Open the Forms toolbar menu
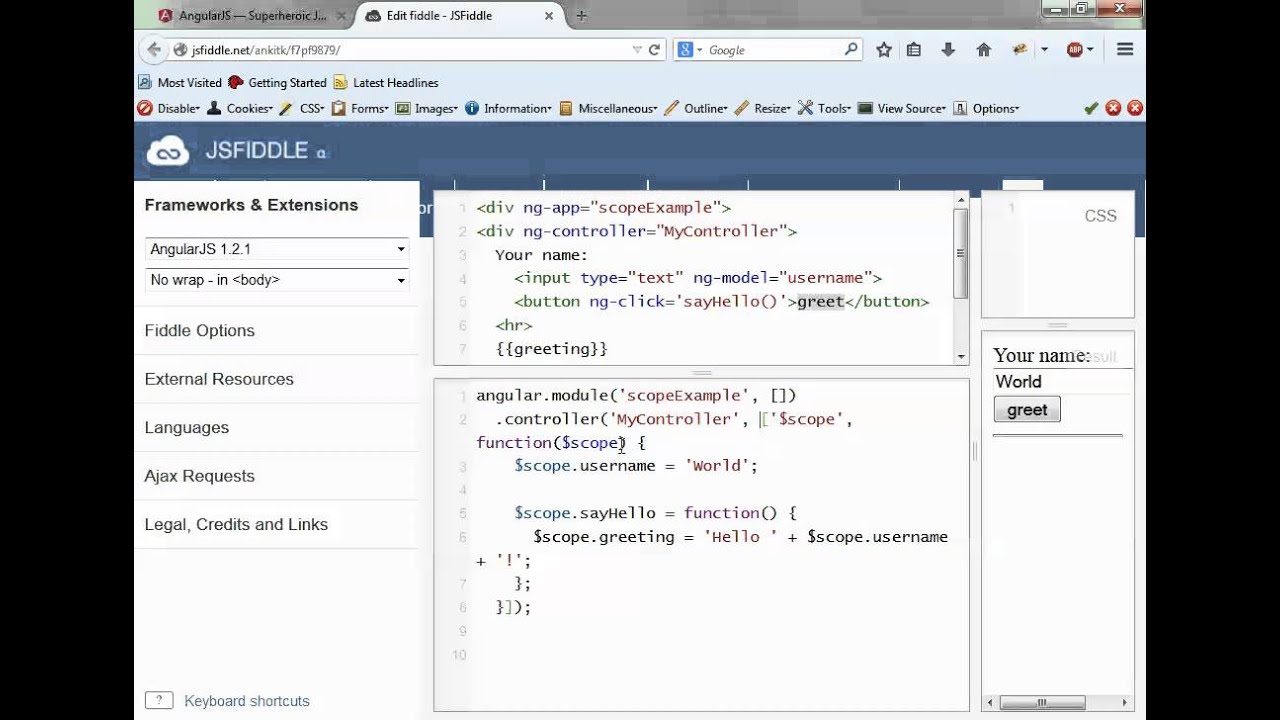The width and height of the screenshot is (1280, 720). pyautogui.click(x=360, y=108)
